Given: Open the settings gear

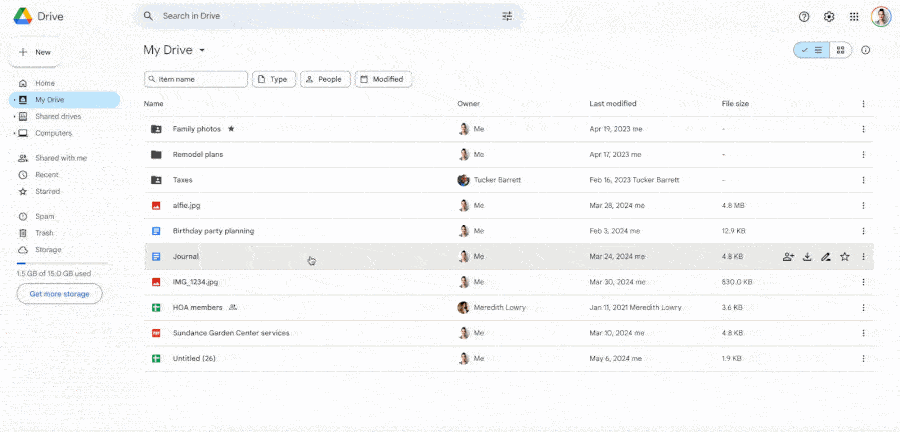Looking at the screenshot, I should point(829,16).
